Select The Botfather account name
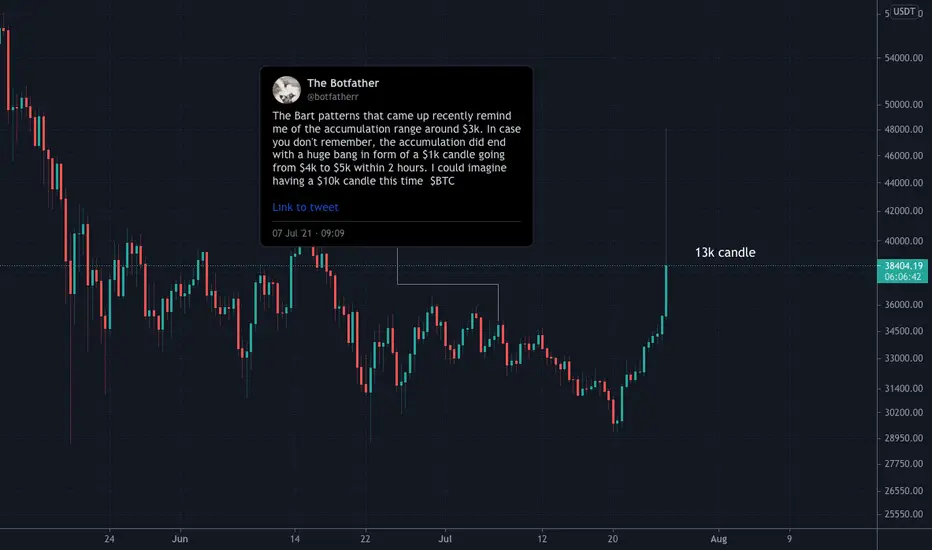The height and width of the screenshot is (550, 932). [342, 83]
